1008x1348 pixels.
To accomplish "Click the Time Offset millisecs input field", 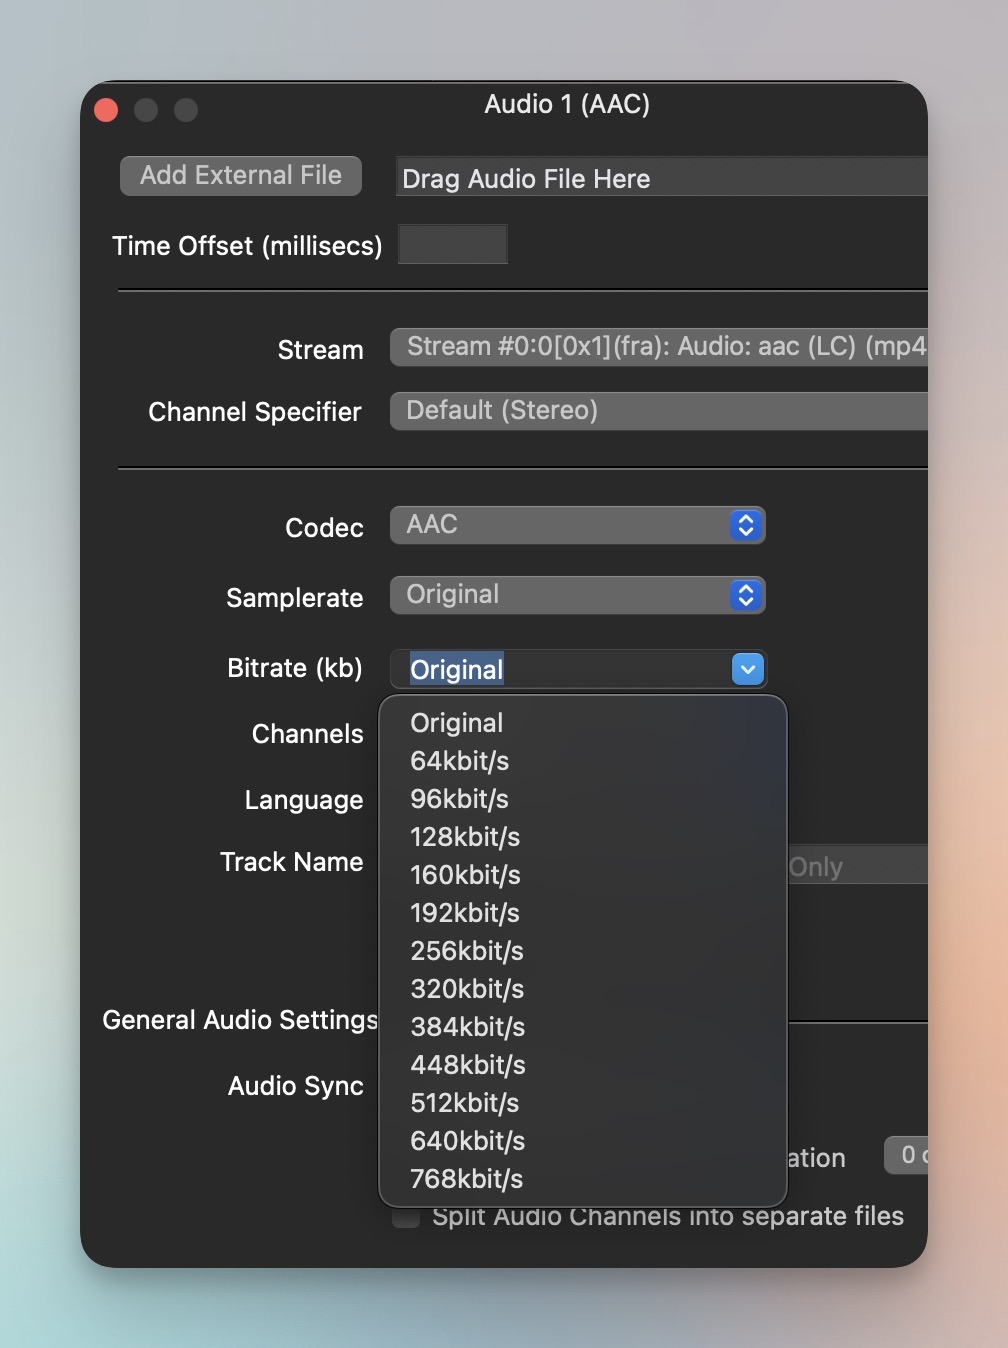I will [453, 245].
